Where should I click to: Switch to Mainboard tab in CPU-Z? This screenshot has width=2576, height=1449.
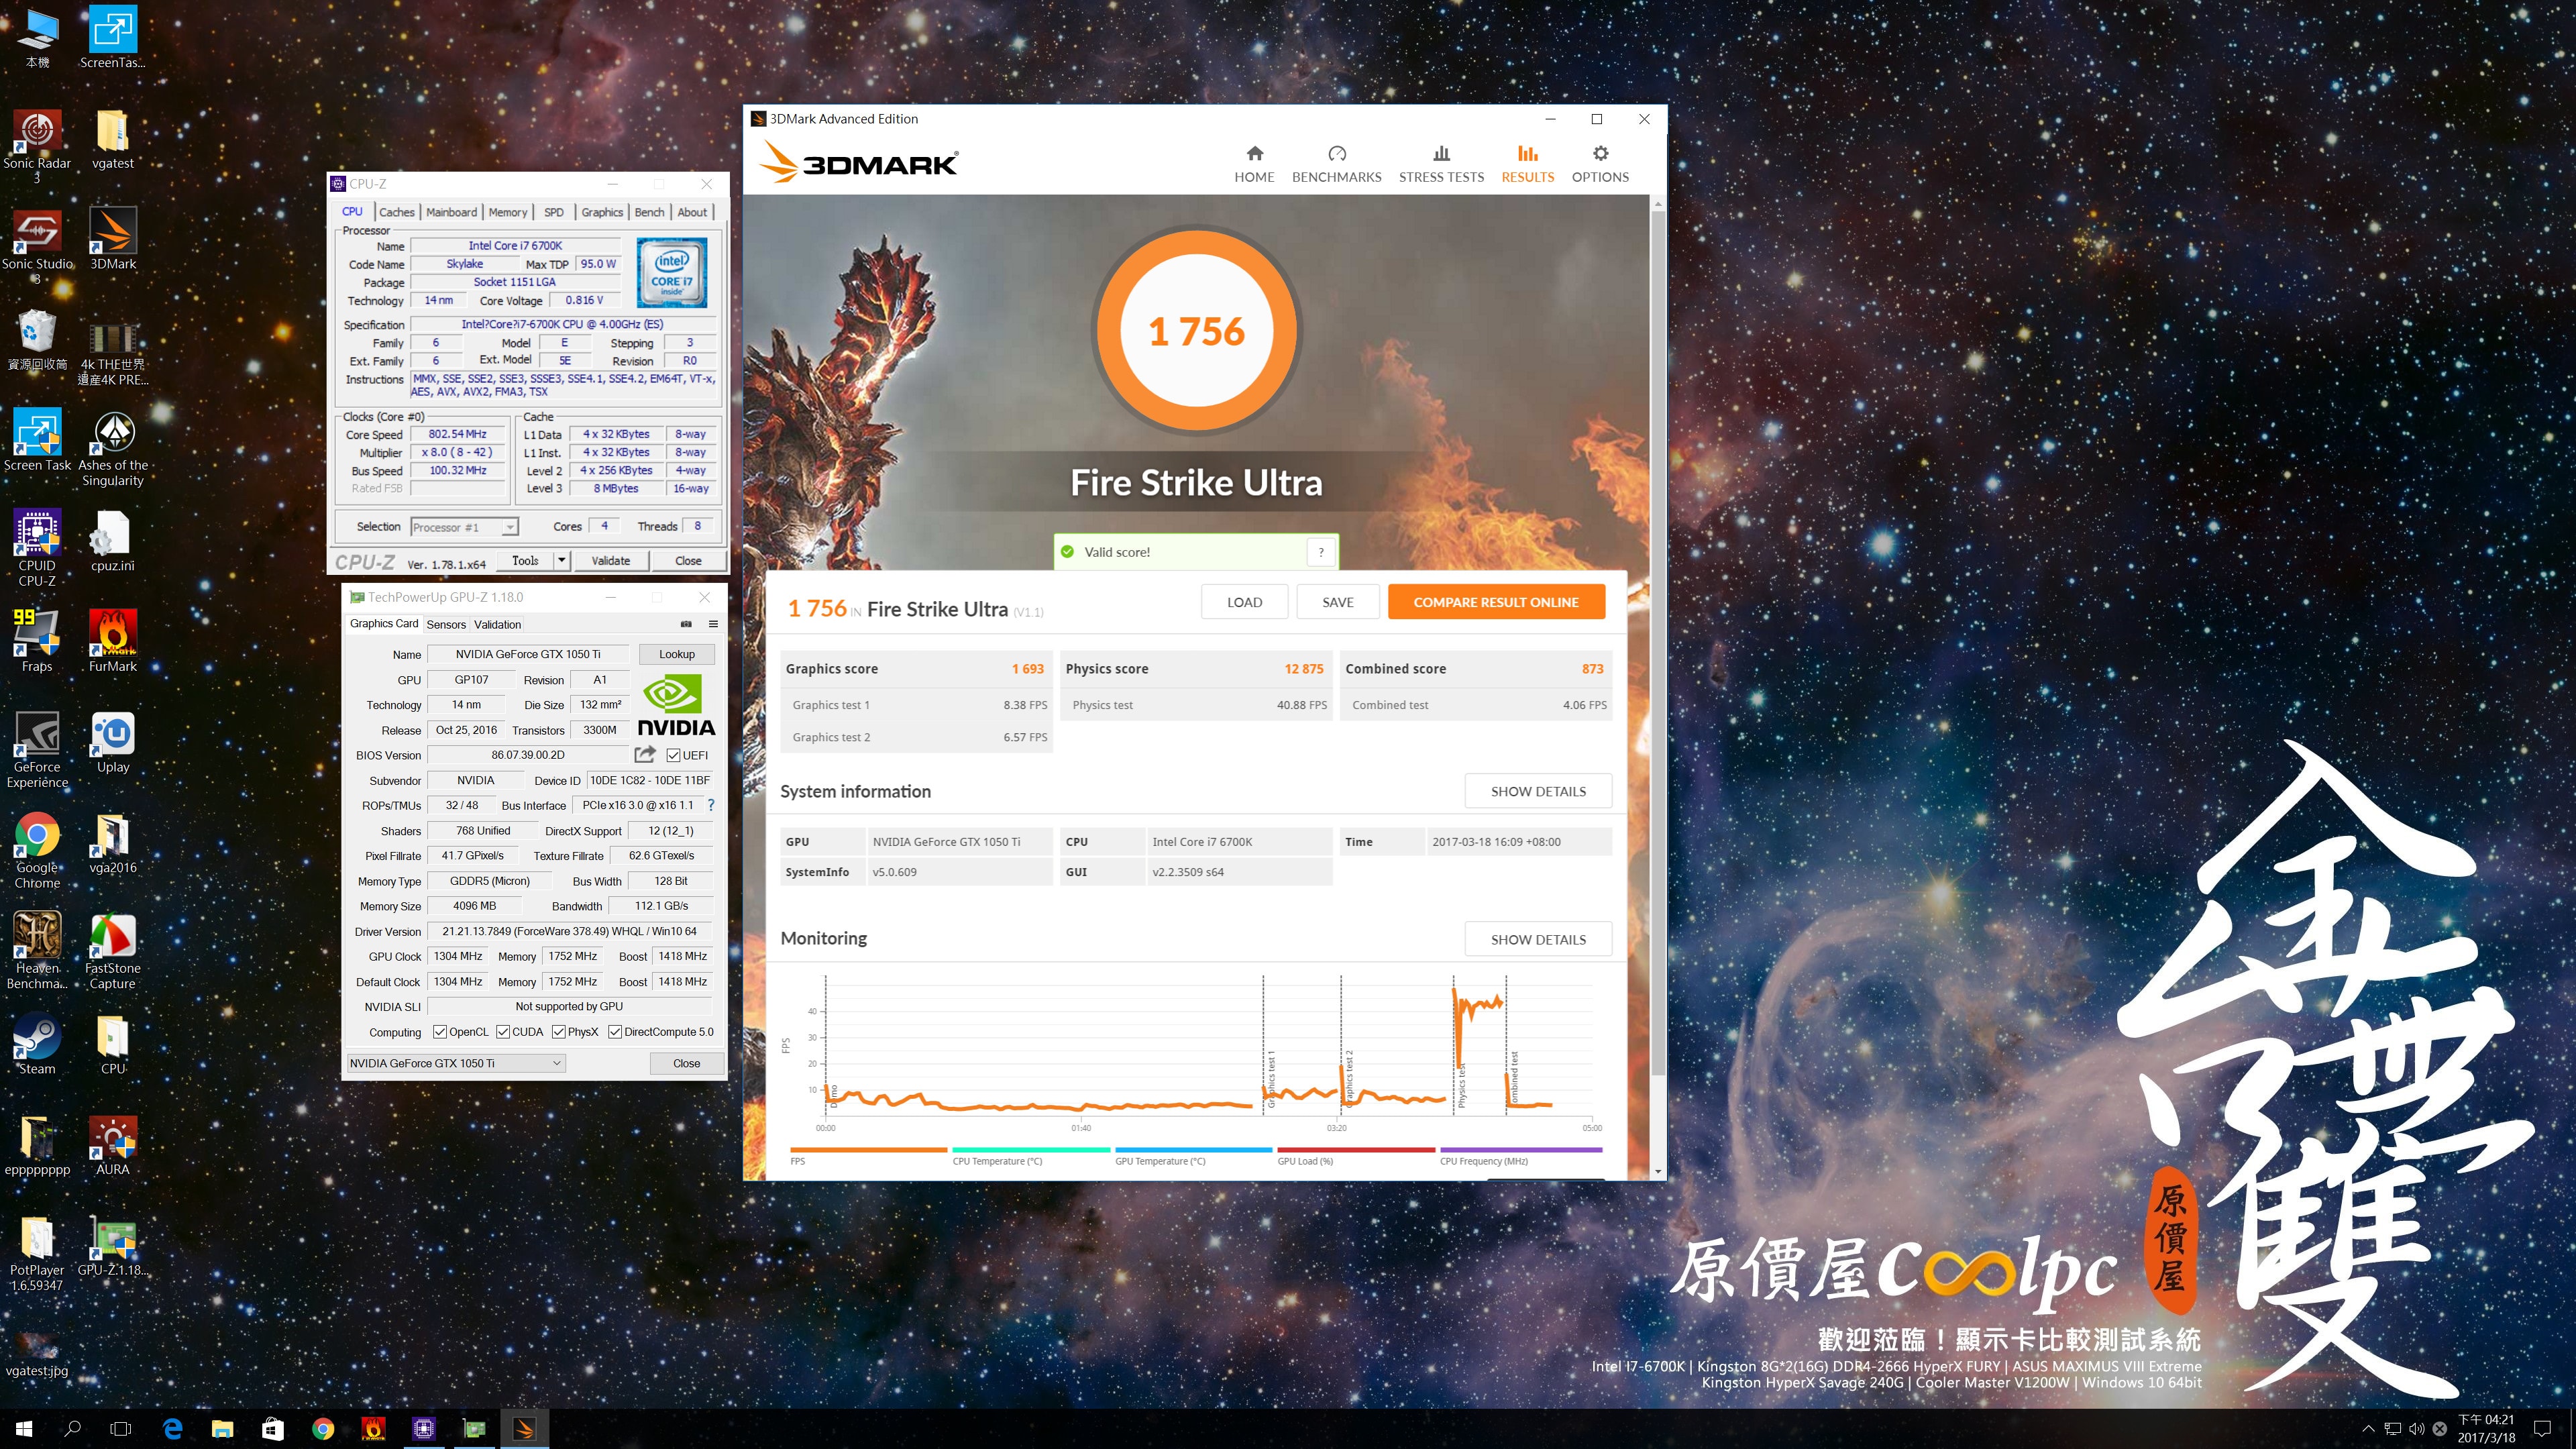click(451, 212)
